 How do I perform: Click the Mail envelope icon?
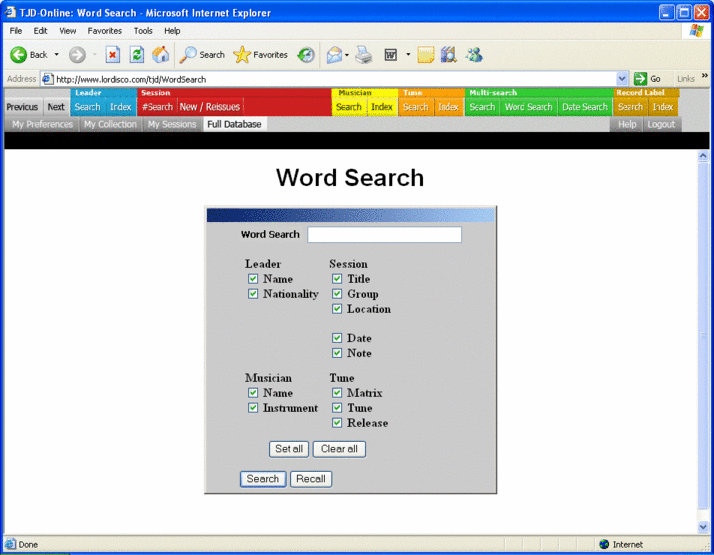(334, 55)
